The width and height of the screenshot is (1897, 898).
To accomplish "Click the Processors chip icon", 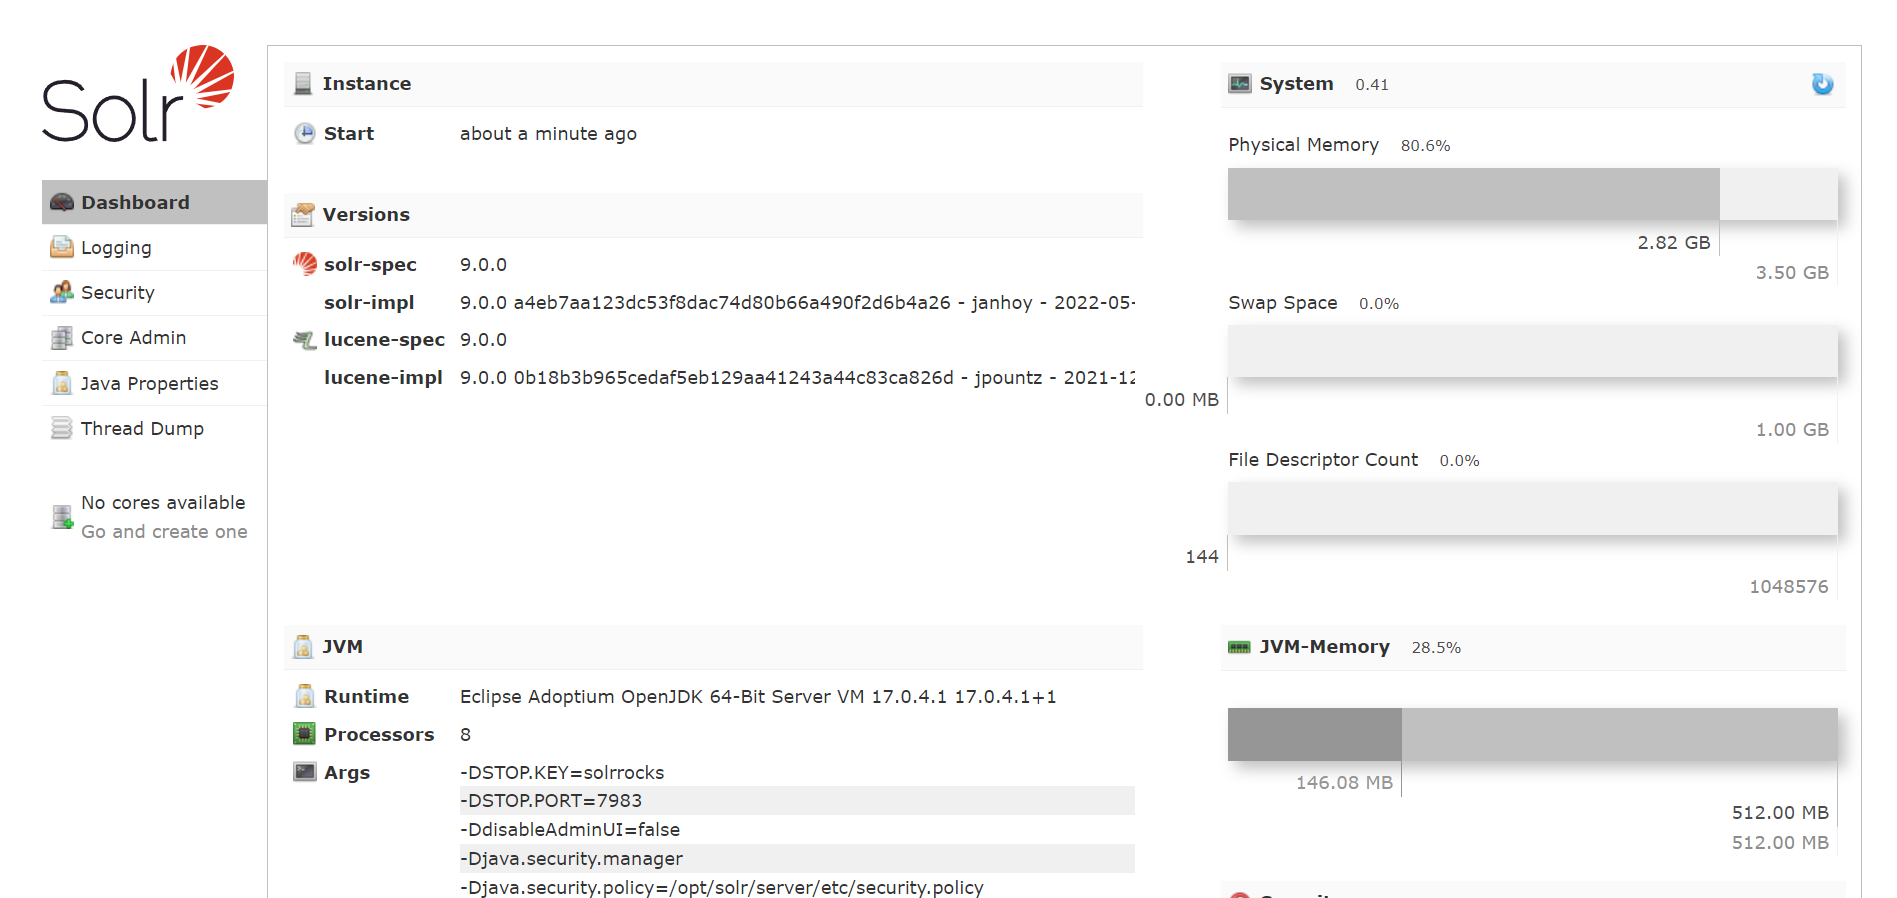I will click(304, 734).
